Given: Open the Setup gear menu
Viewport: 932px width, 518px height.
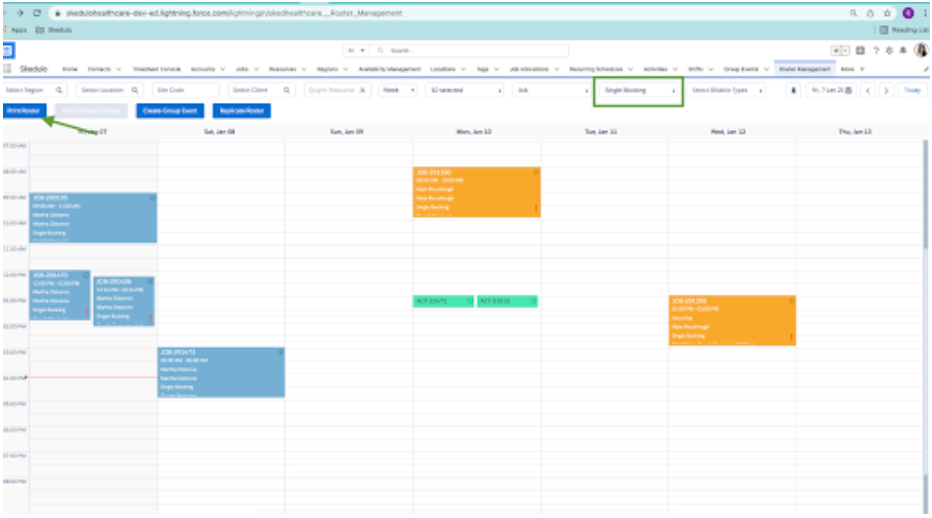Looking at the screenshot, I should coord(889,51).
